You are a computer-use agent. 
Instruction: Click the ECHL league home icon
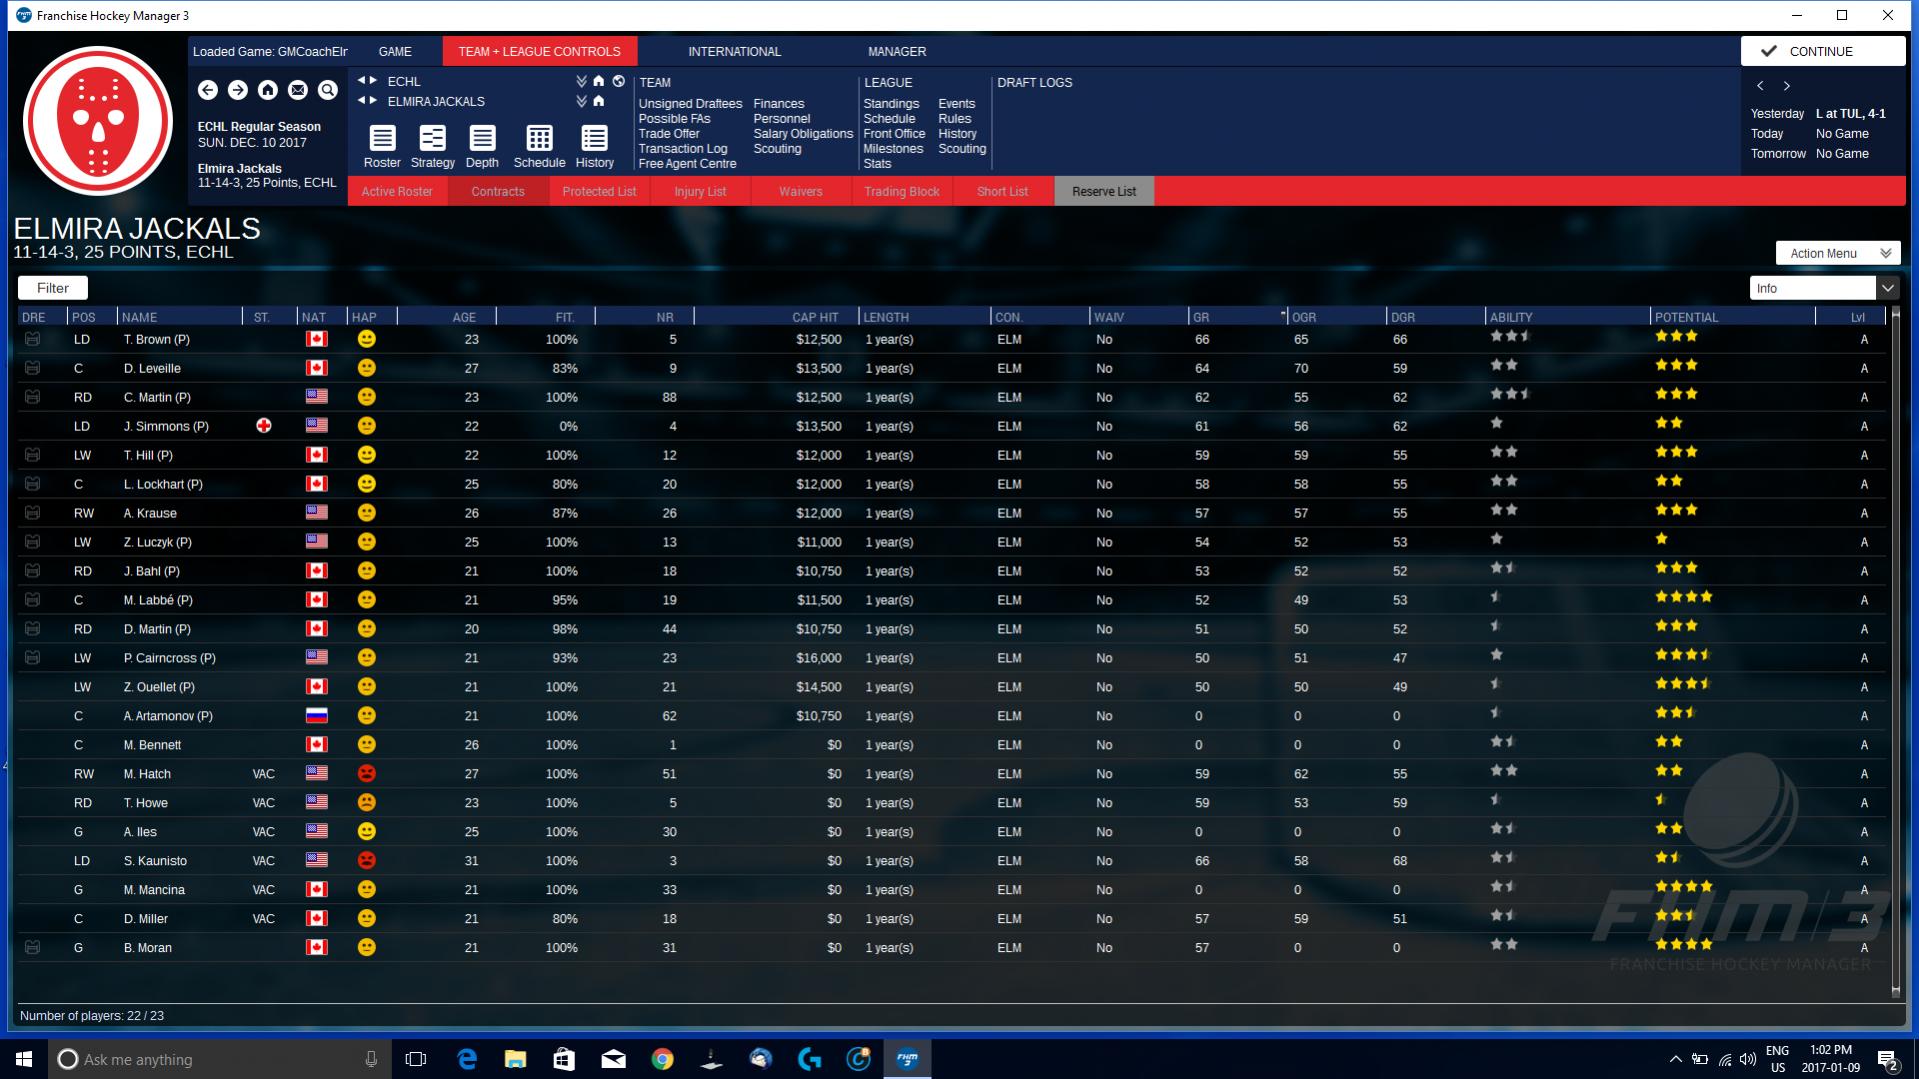pyautogui.click(x=599, y=81)
